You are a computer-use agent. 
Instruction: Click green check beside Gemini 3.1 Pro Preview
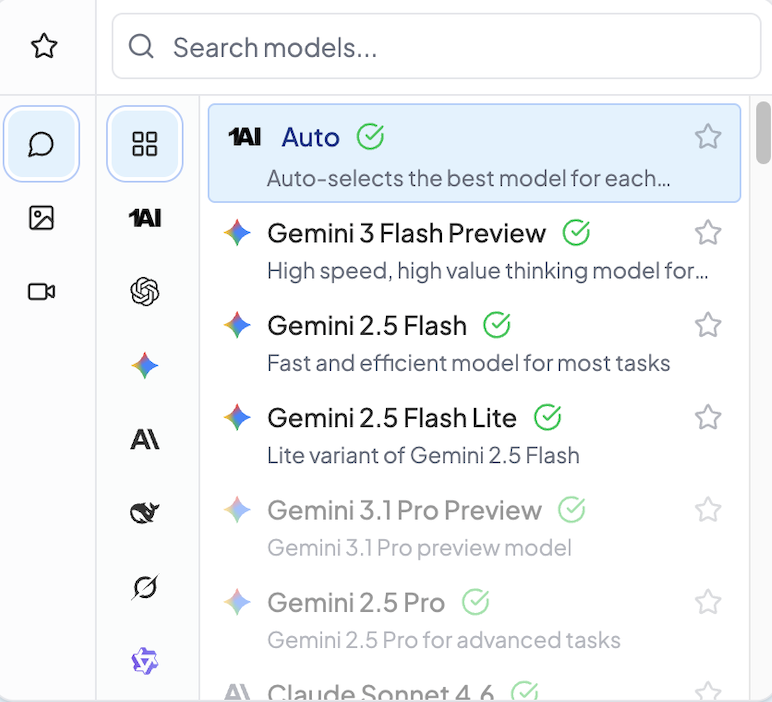(572, 510)
